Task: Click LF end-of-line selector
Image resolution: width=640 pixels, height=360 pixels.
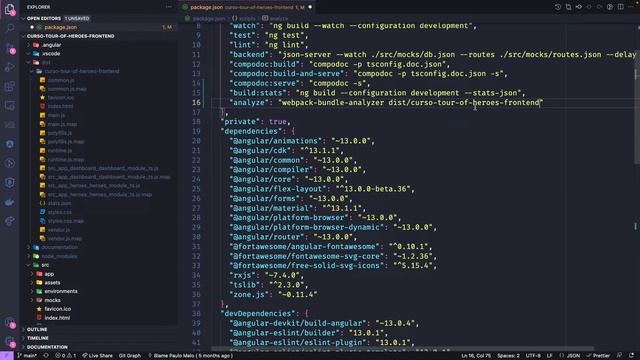Action: click(x=549, y=356)
